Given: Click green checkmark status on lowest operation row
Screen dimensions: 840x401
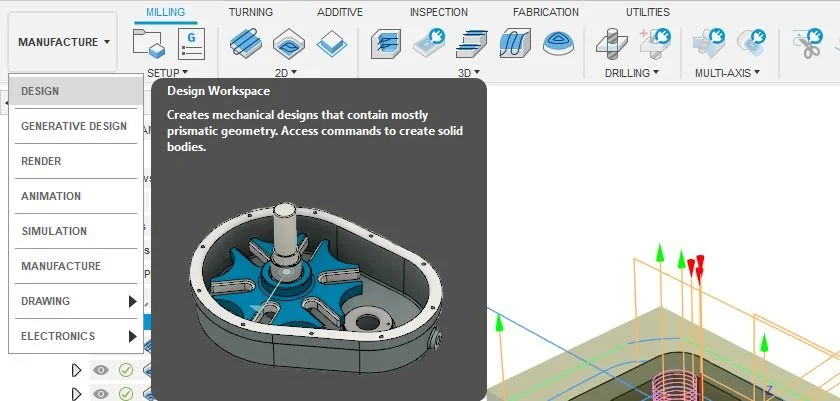Looking at the screenshot, I should 126,394.
